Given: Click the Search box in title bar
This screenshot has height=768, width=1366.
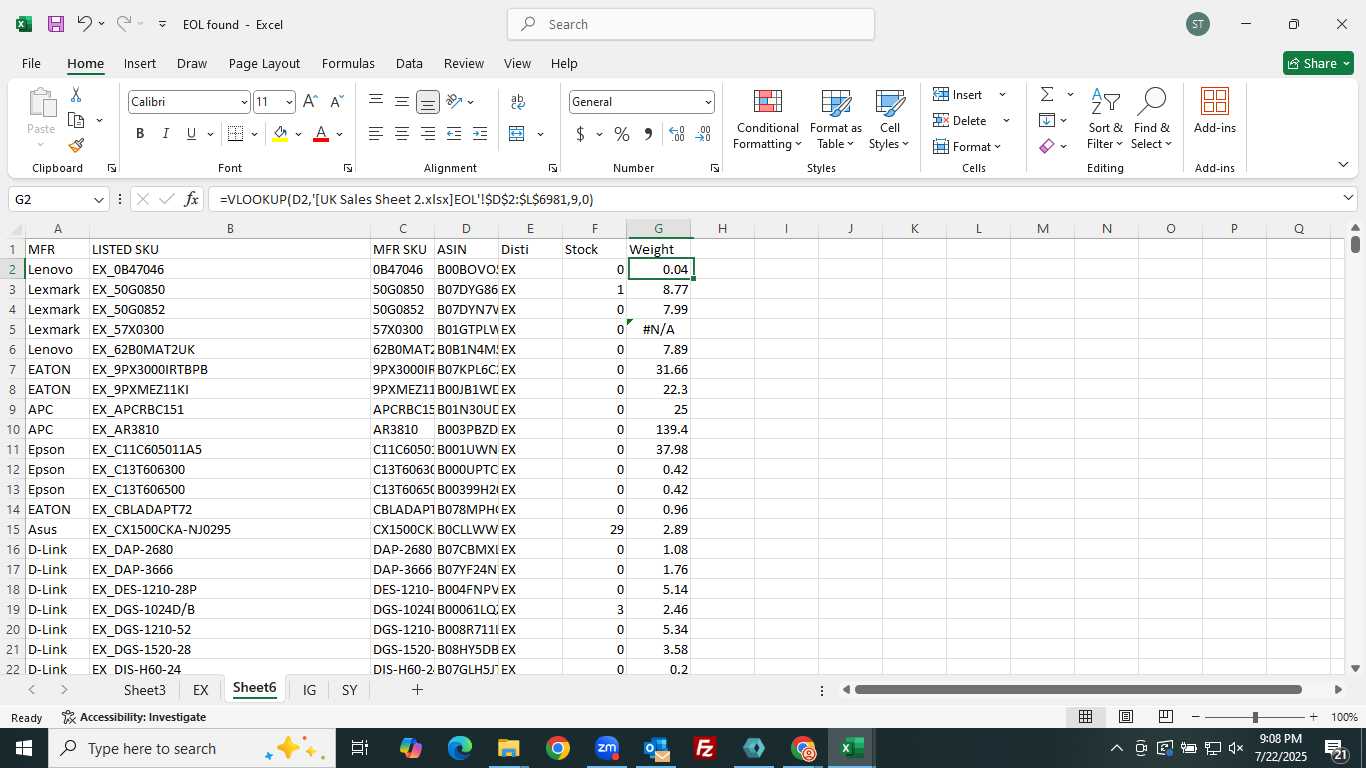Looking at the screenshot, I should click(x=691, y=24).
